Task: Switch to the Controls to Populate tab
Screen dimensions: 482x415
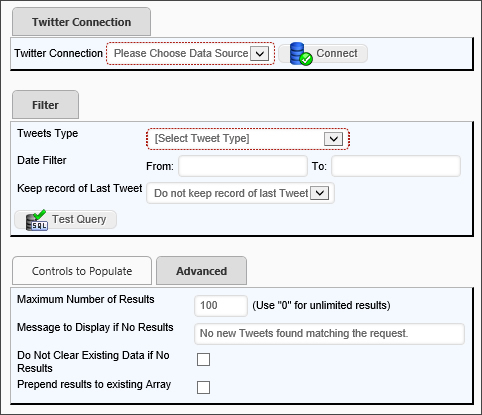Action: coord(82,271)
